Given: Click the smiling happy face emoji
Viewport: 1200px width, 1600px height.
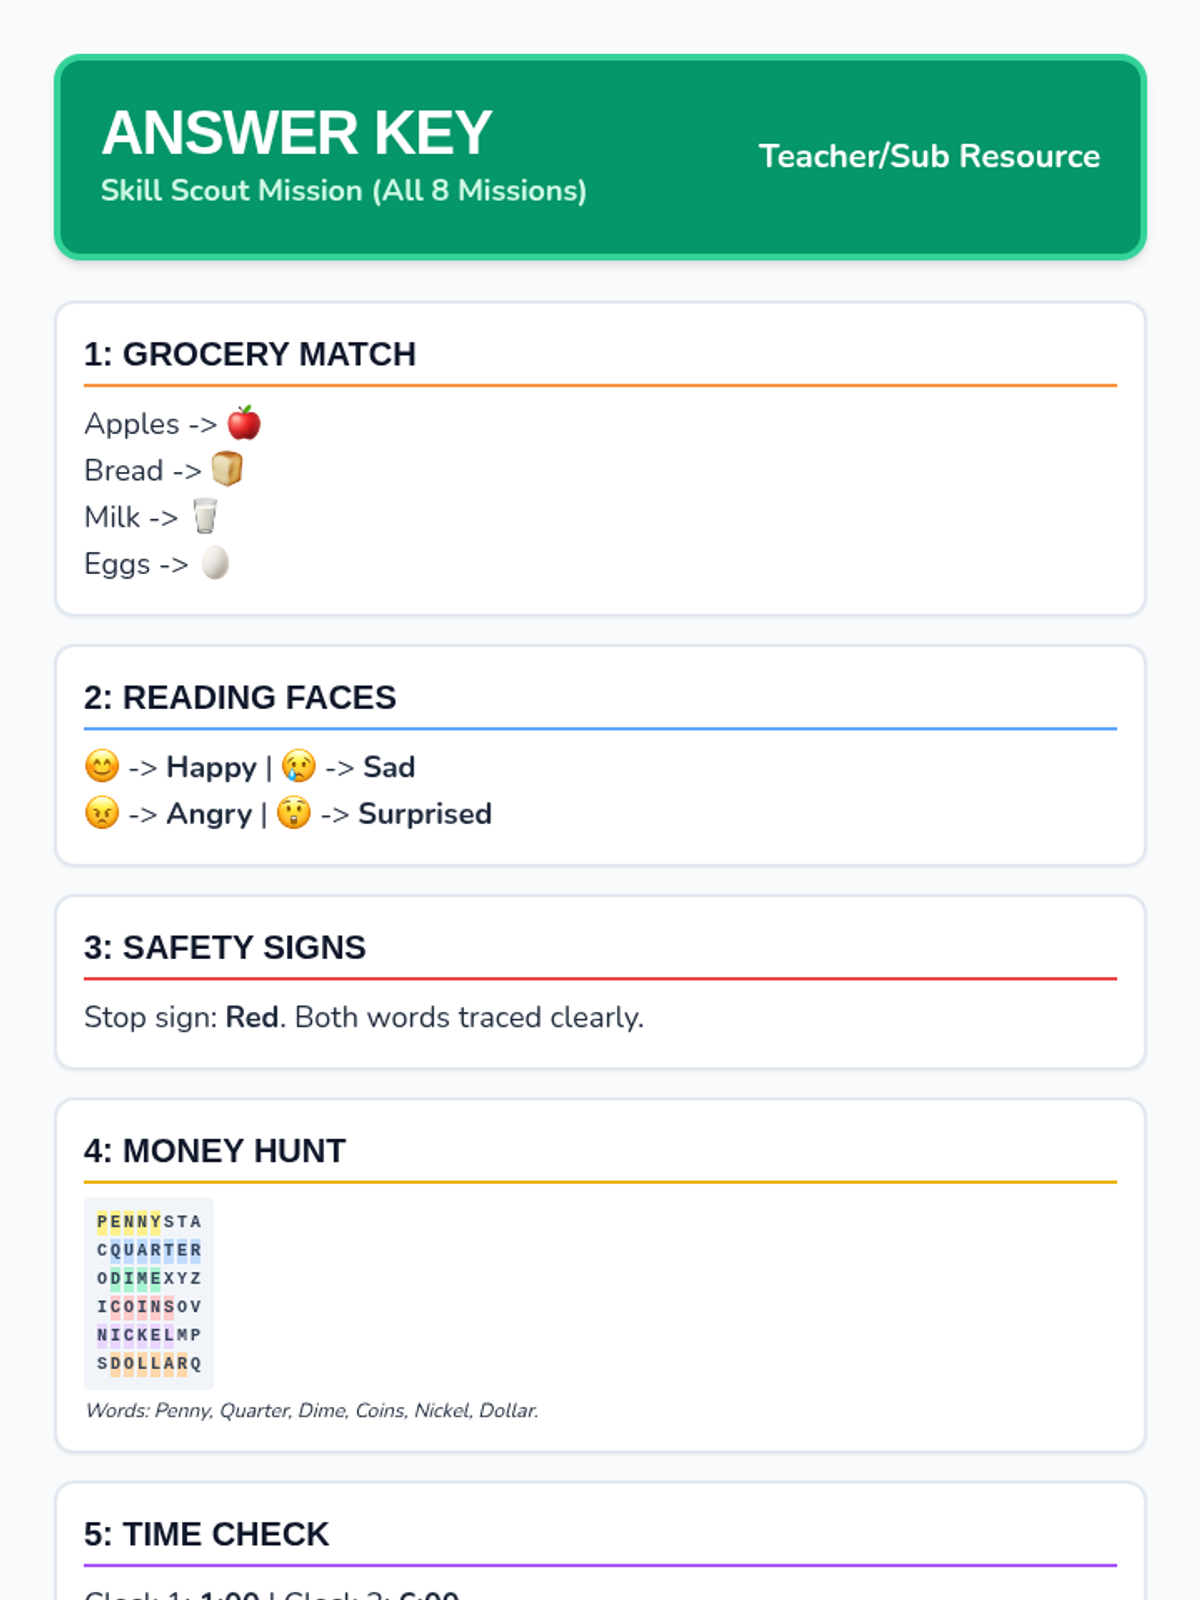Looking at the screenshot, I should (102, 767).
